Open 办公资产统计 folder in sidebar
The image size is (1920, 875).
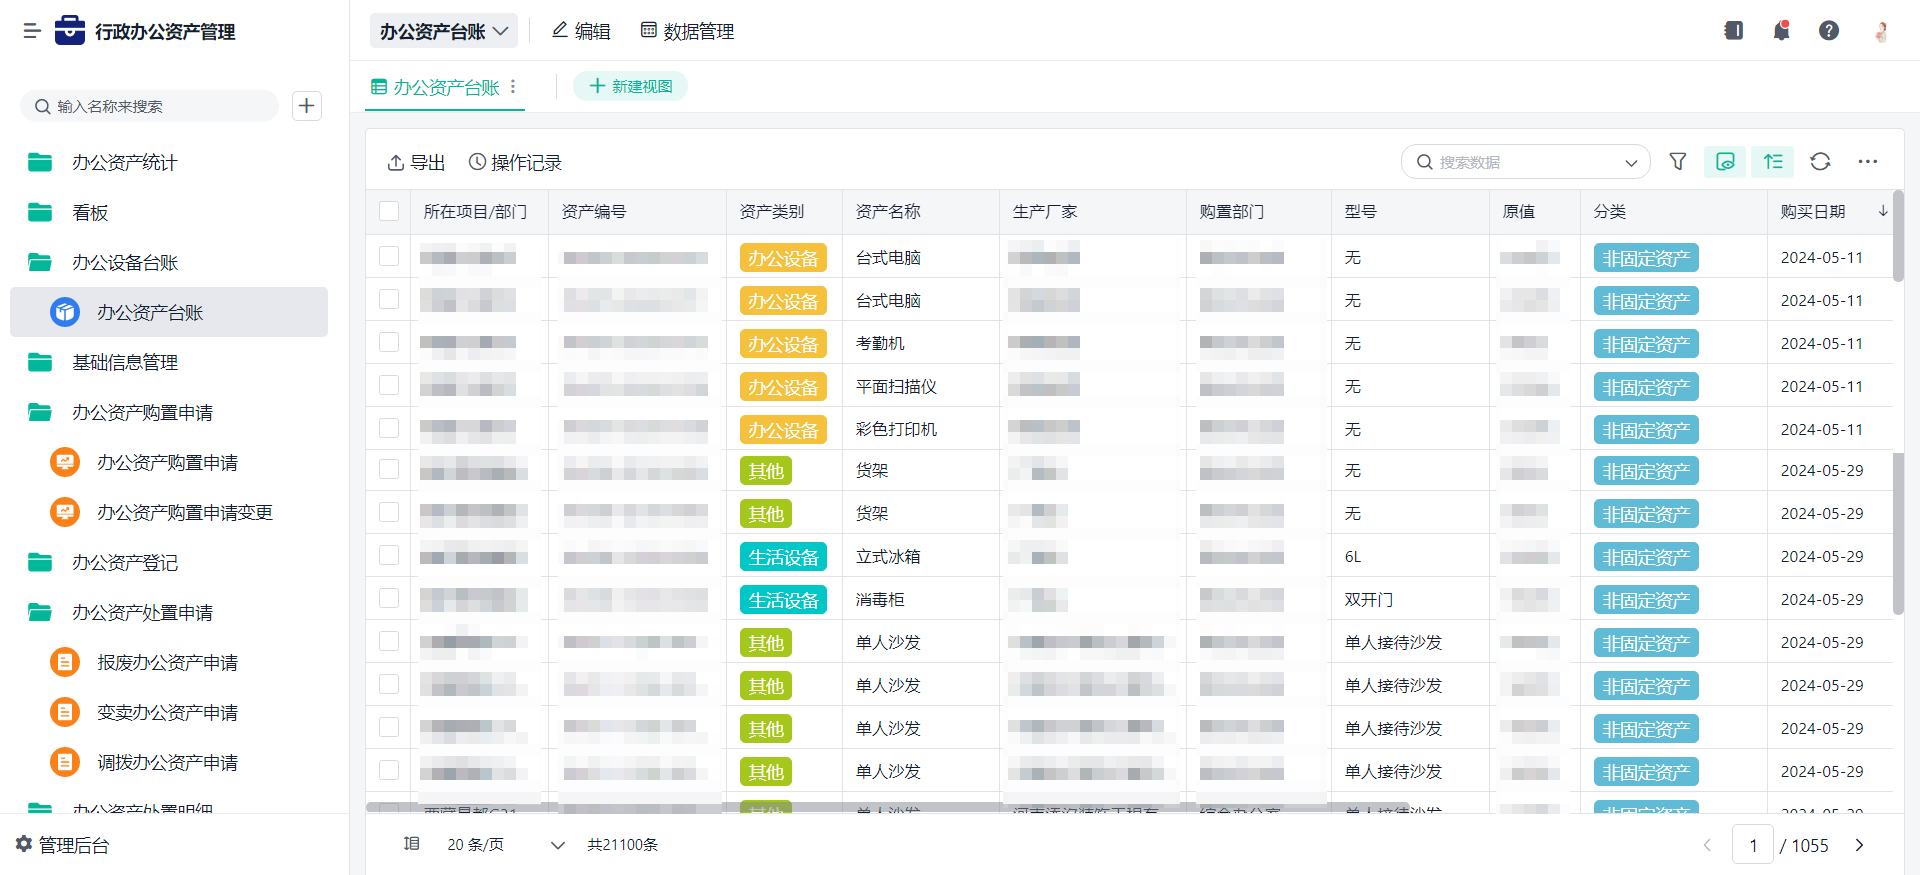tap(124, 162)
